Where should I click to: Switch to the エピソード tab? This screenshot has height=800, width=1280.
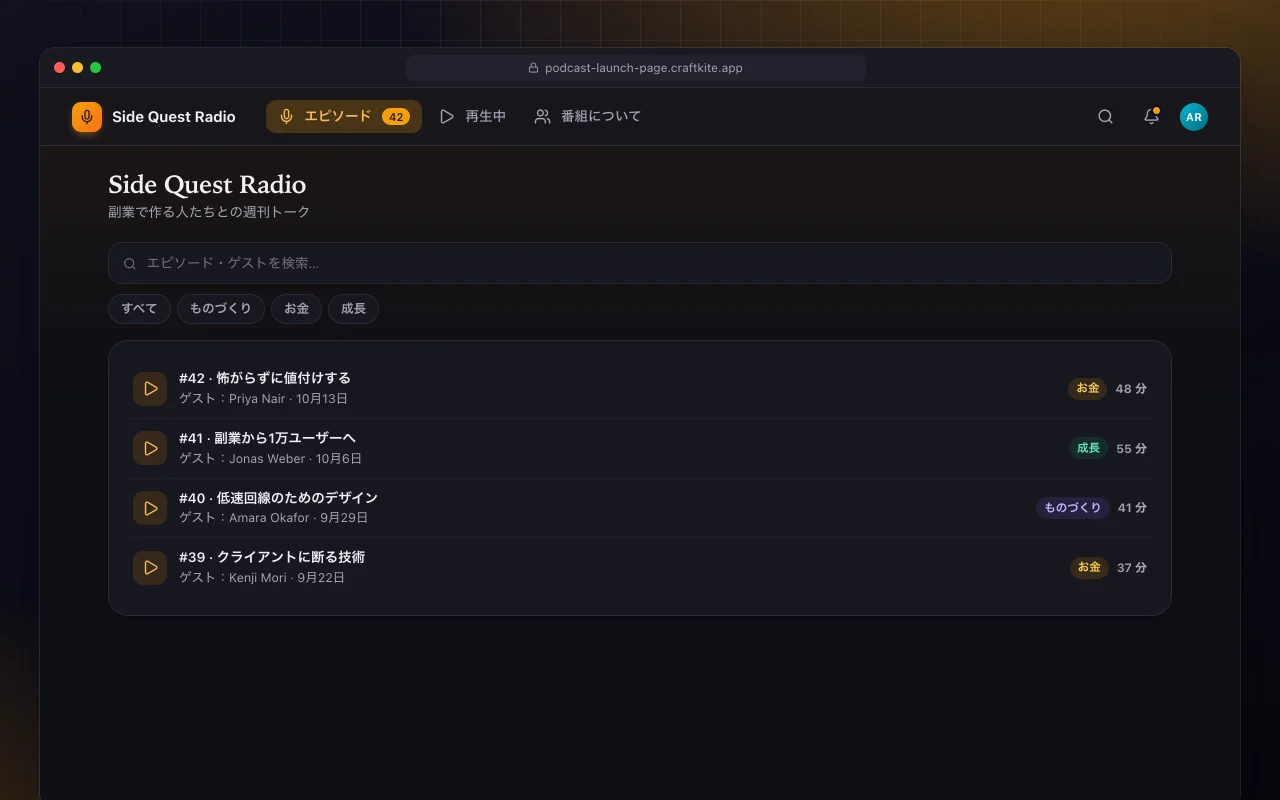coord(344,117)
